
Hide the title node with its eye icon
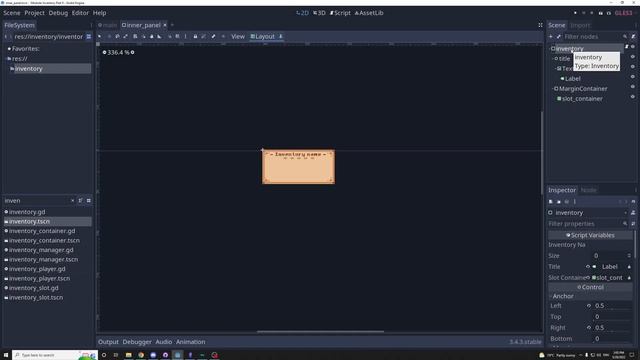point(633,57)
